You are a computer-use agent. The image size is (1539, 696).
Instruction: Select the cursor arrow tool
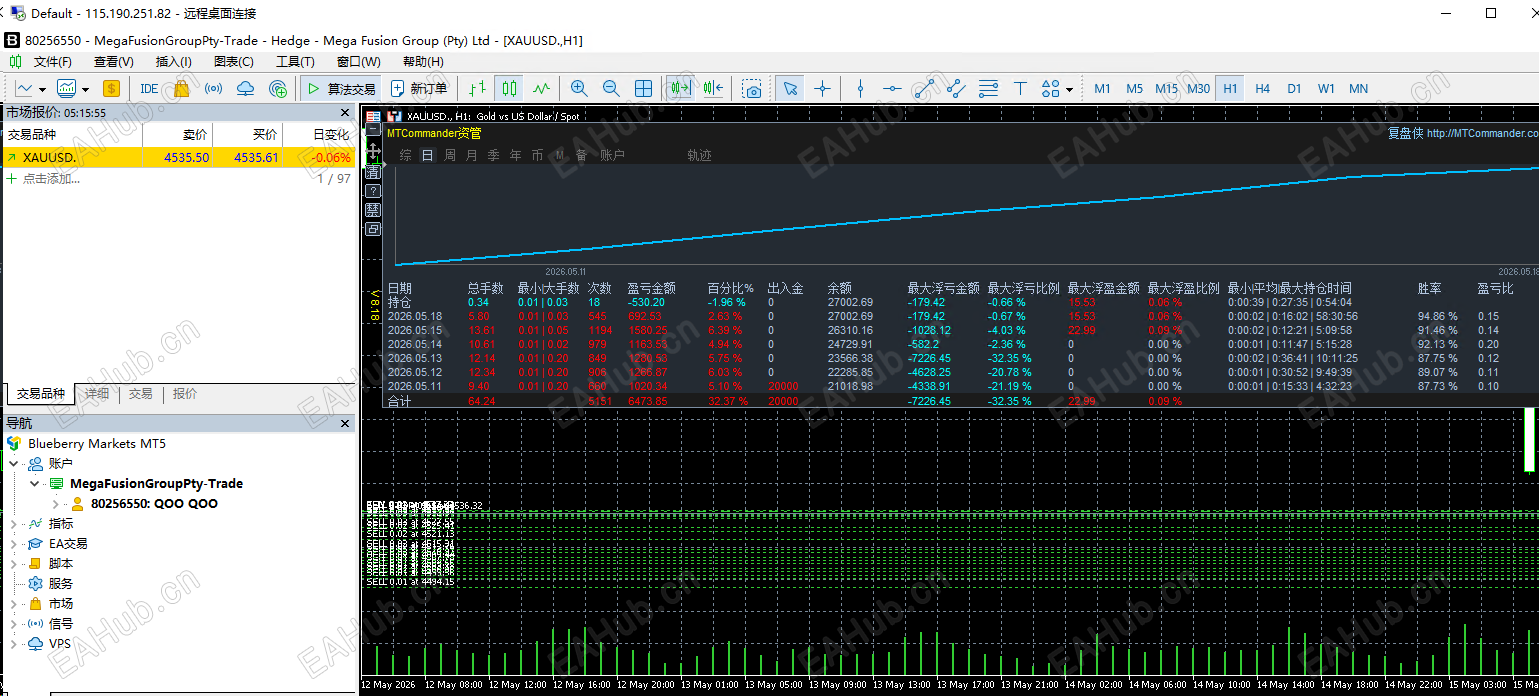[790, 88]
